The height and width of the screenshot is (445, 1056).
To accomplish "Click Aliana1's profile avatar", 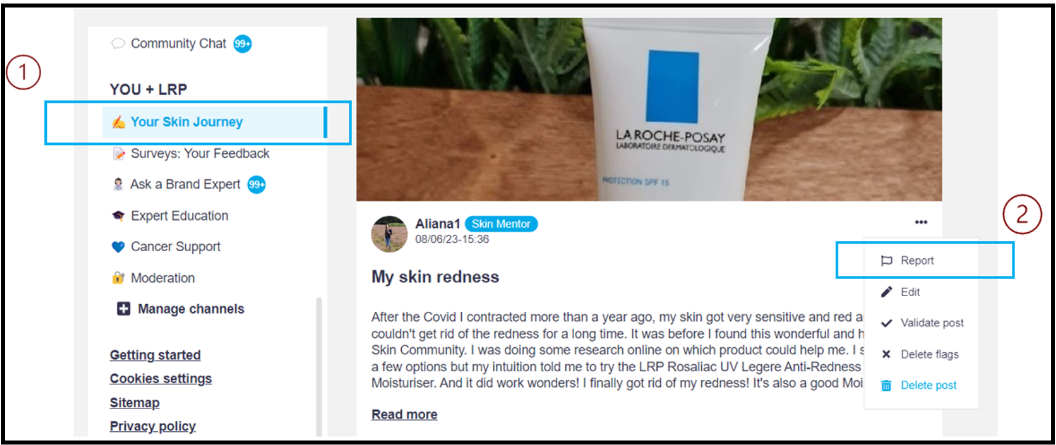I will point(389,234).
